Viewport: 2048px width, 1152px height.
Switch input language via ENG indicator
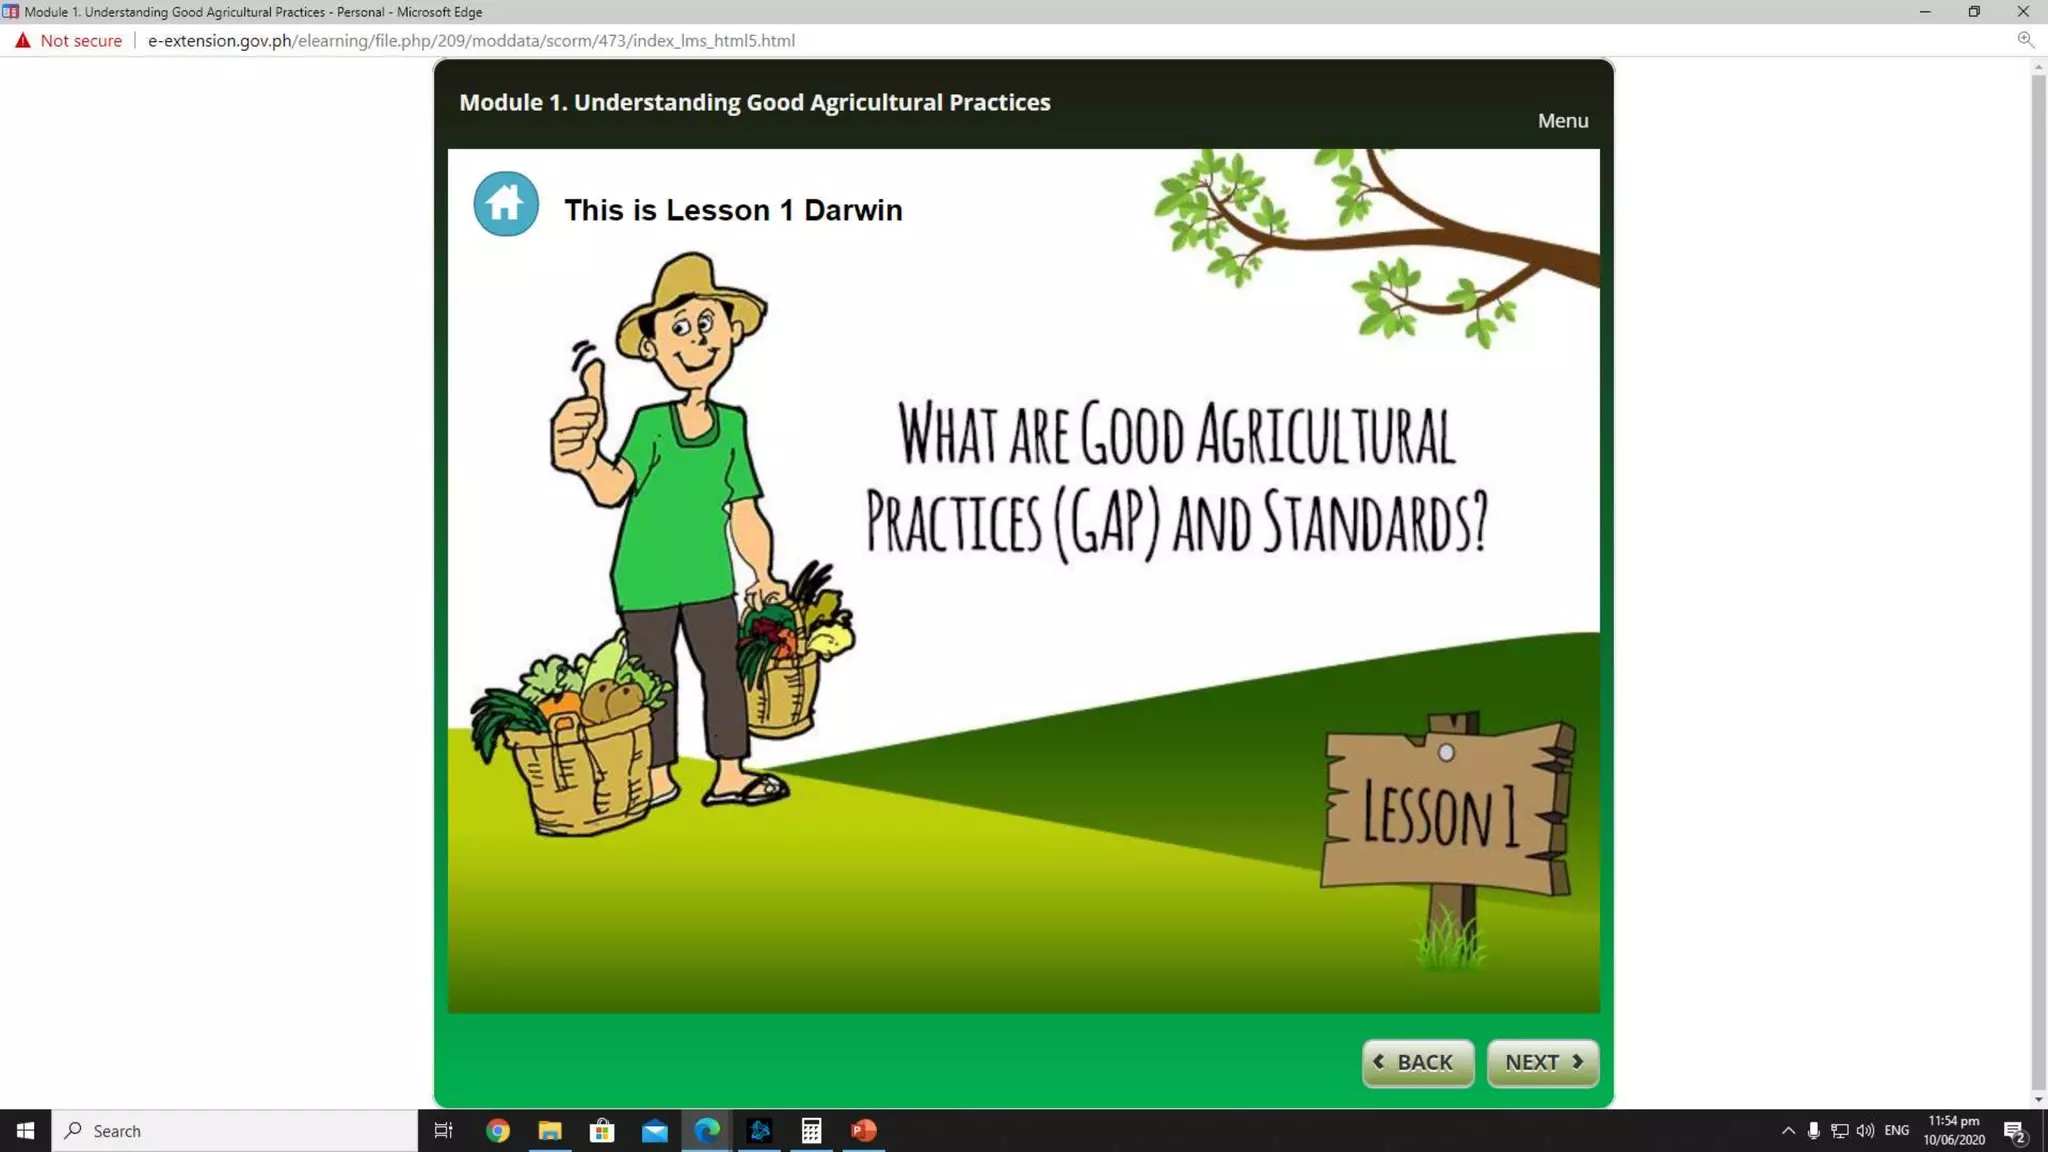tap(1896, 1131)
